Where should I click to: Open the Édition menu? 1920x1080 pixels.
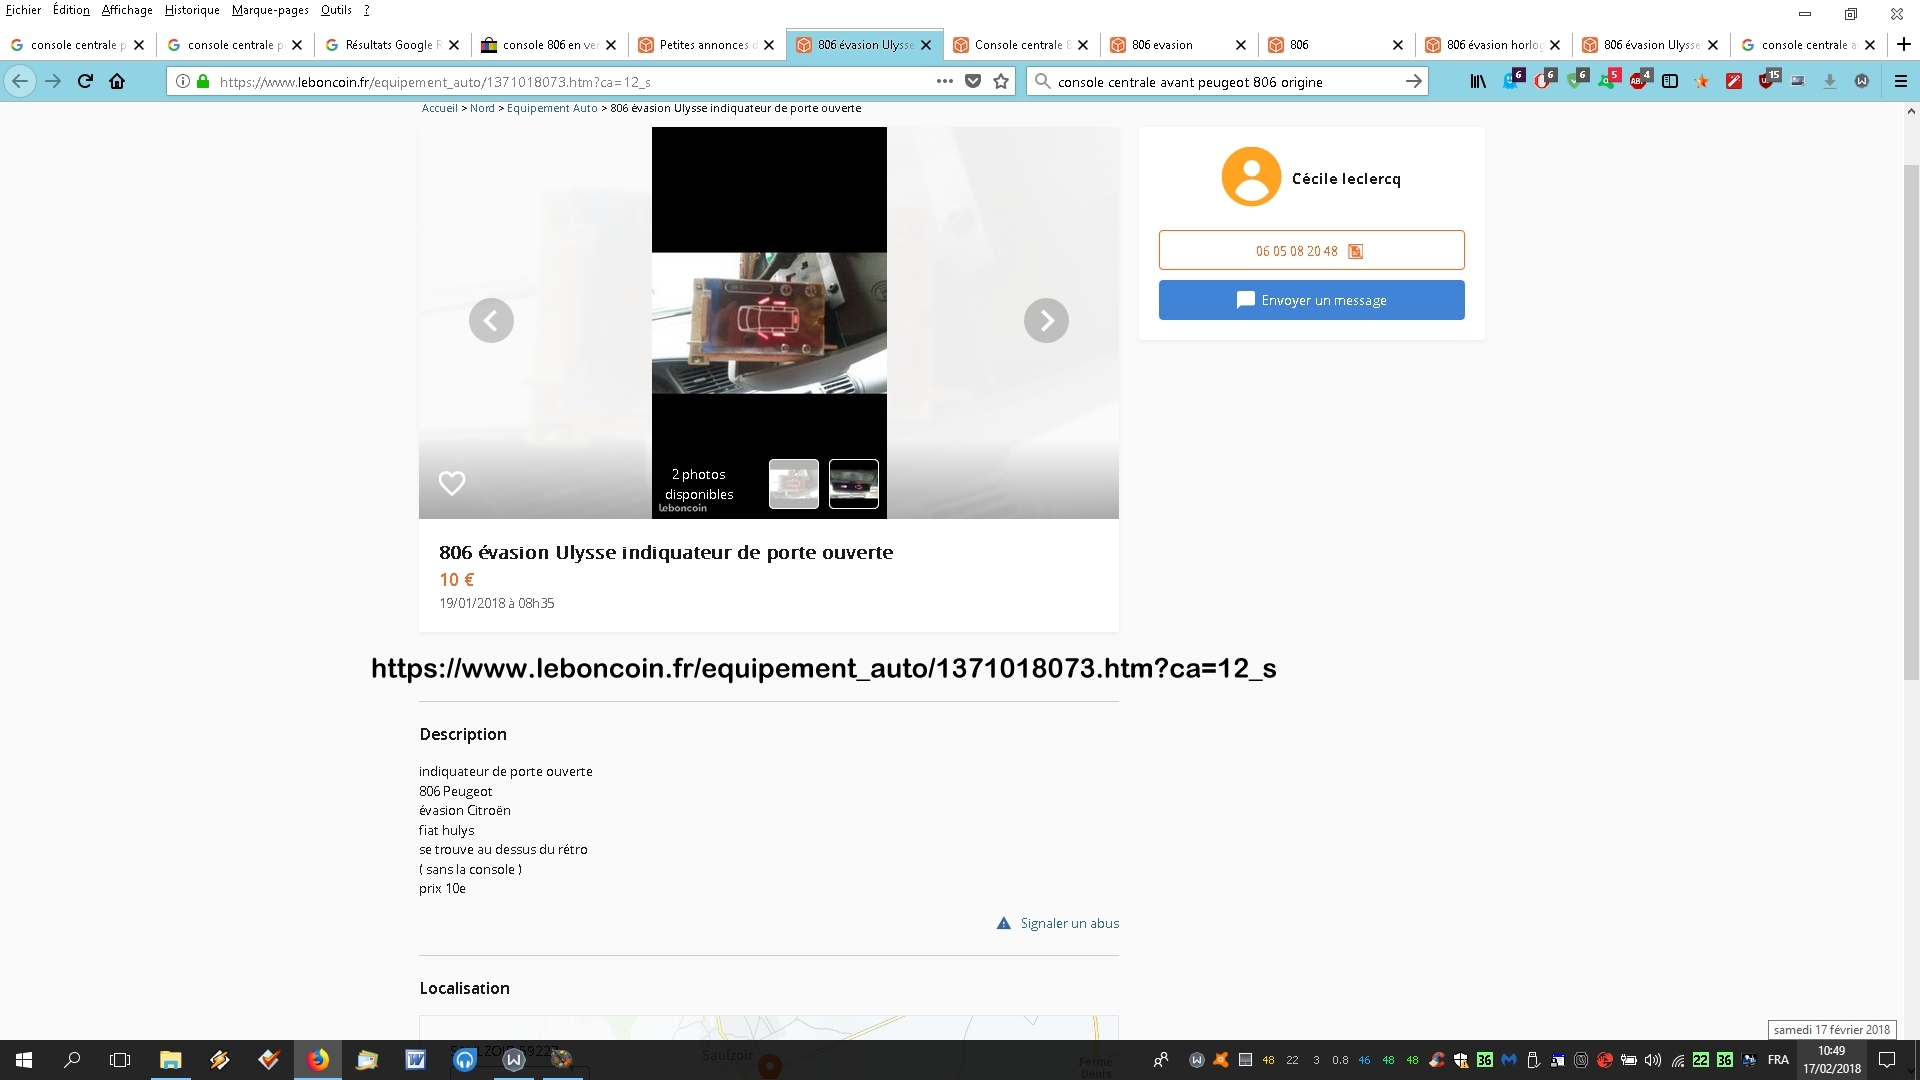point(71,10)
